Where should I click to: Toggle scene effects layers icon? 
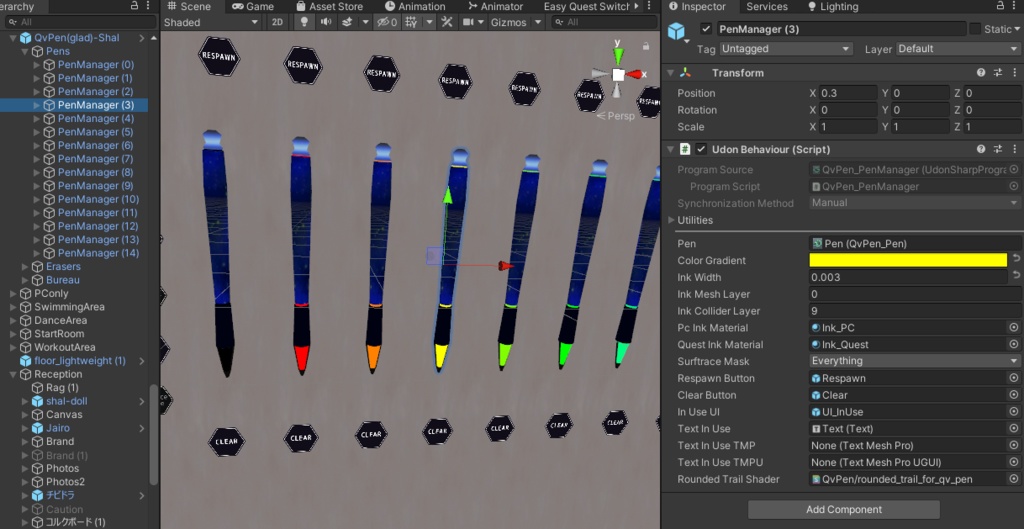347,22
